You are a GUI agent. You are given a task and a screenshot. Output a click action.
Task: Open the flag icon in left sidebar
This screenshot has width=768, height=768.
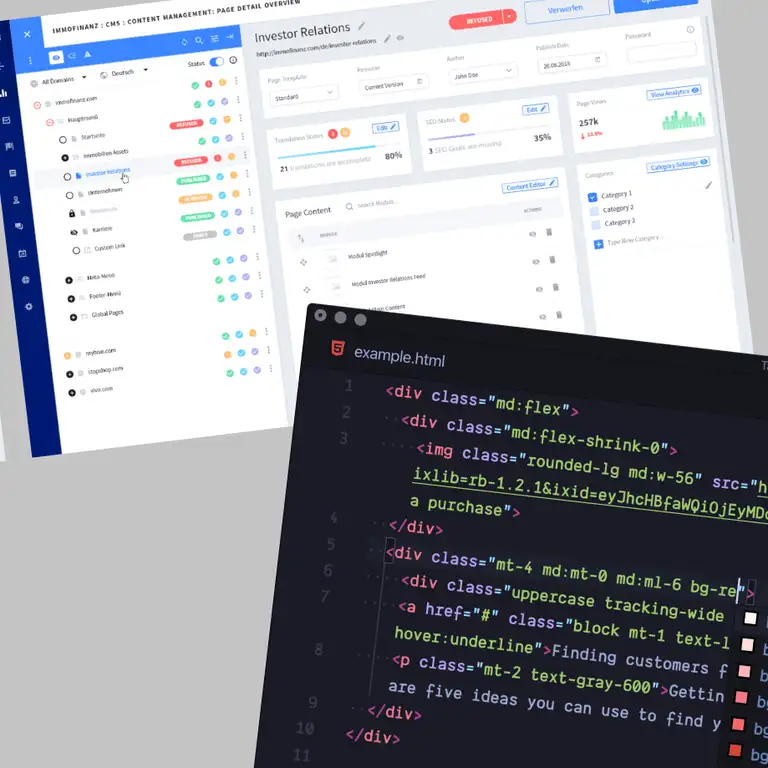point(9,146)
